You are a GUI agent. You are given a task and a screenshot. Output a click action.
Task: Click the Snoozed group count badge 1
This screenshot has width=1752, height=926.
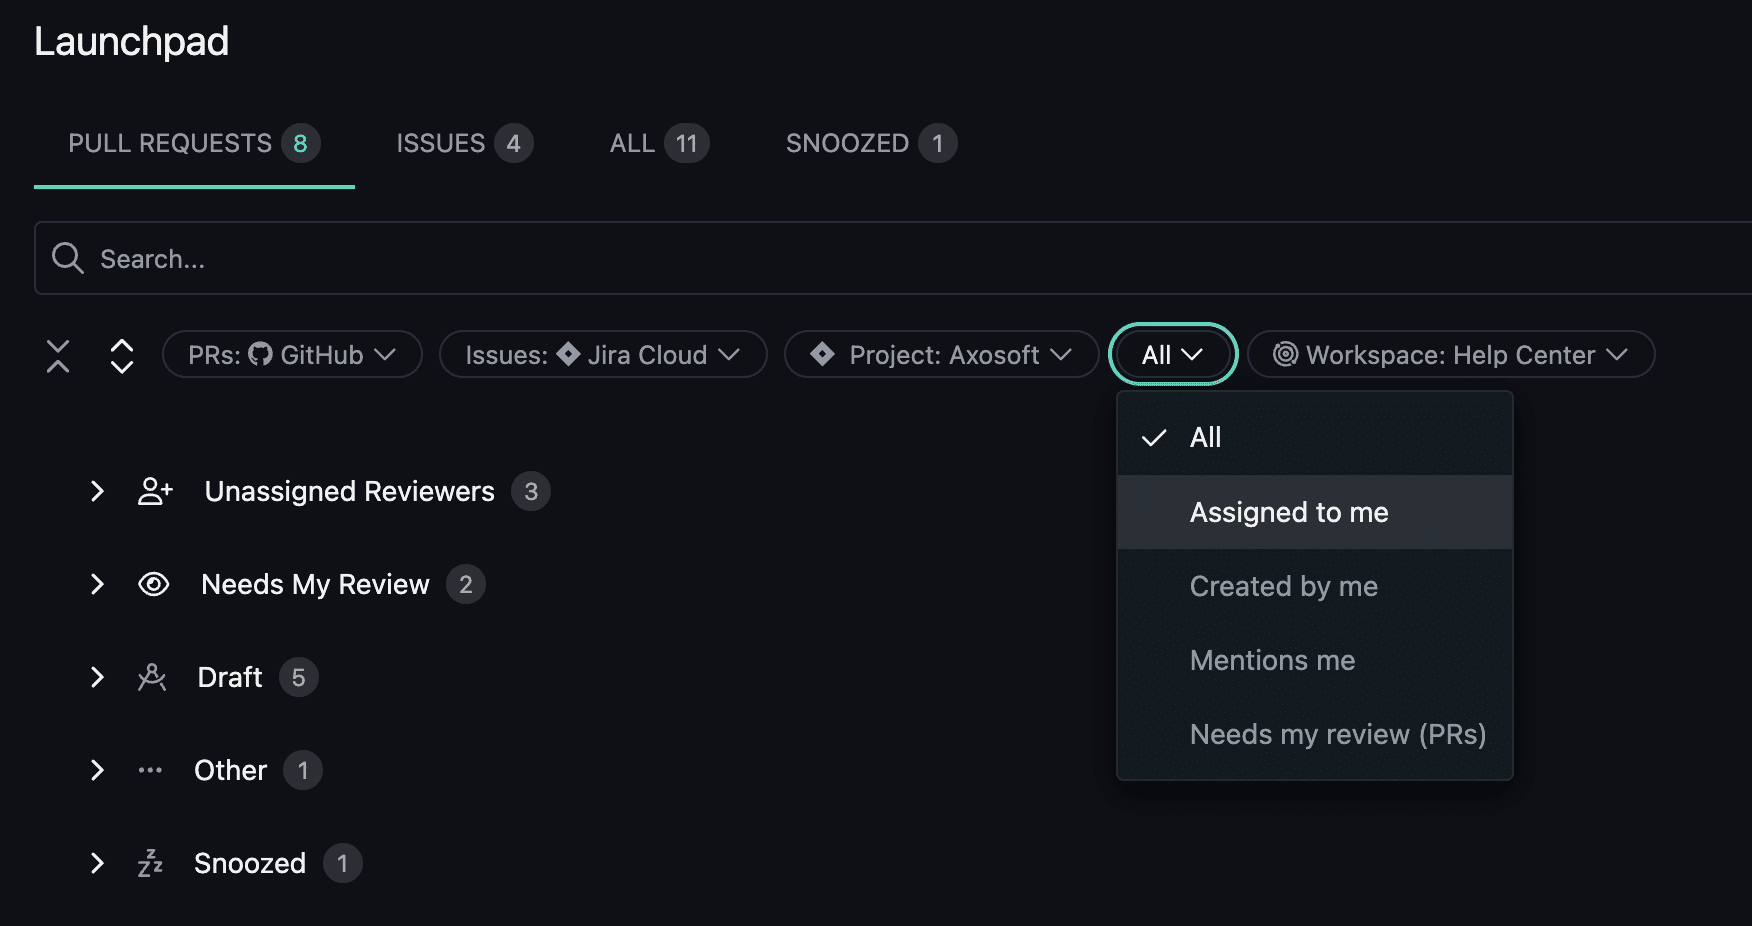[x=342, y=863]
